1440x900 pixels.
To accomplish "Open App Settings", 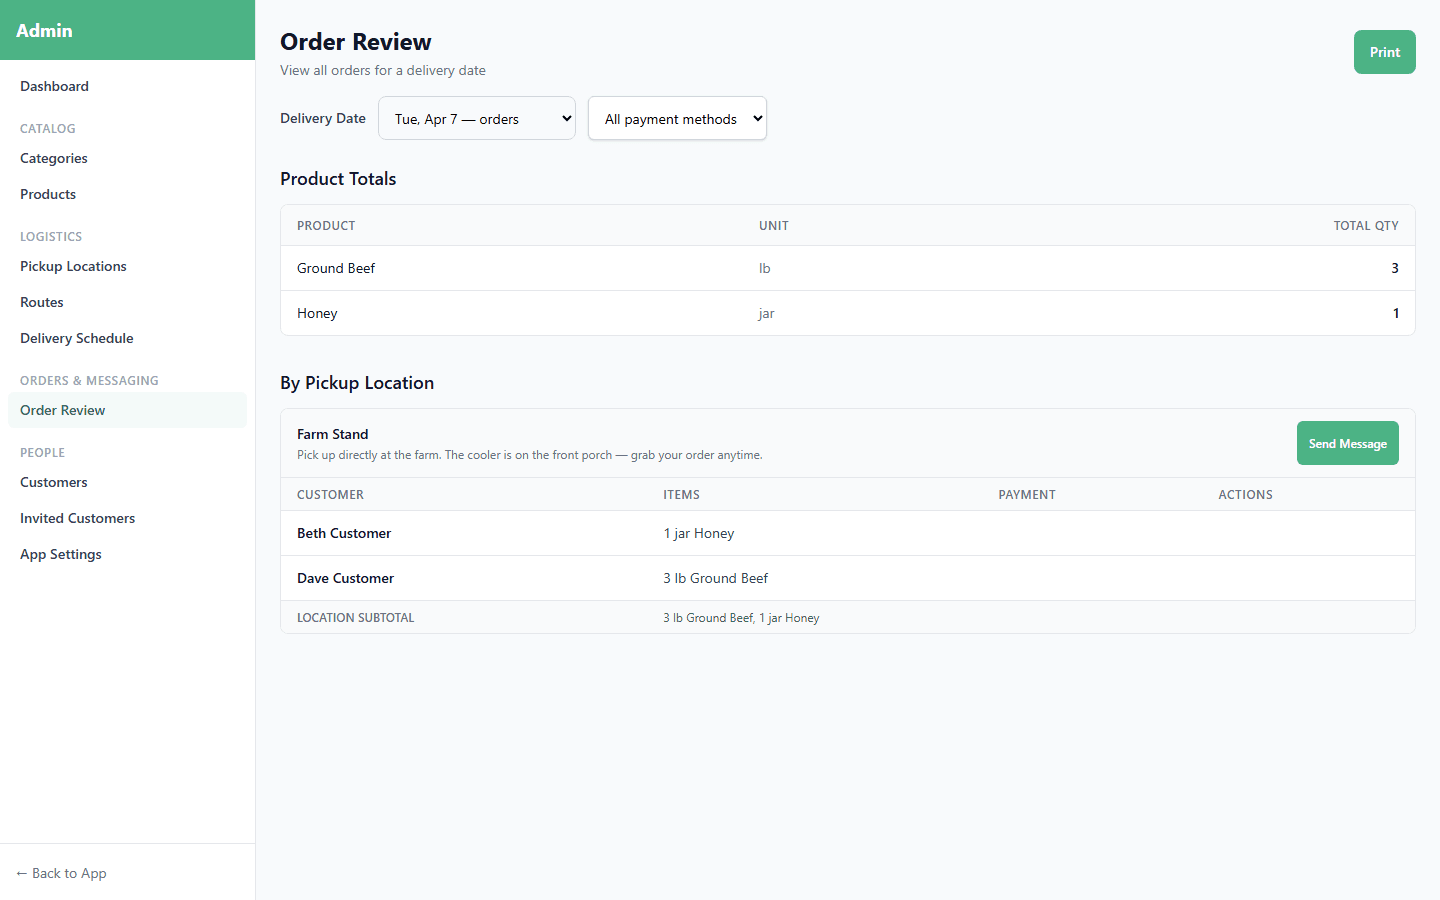I will tap(60, 554).
